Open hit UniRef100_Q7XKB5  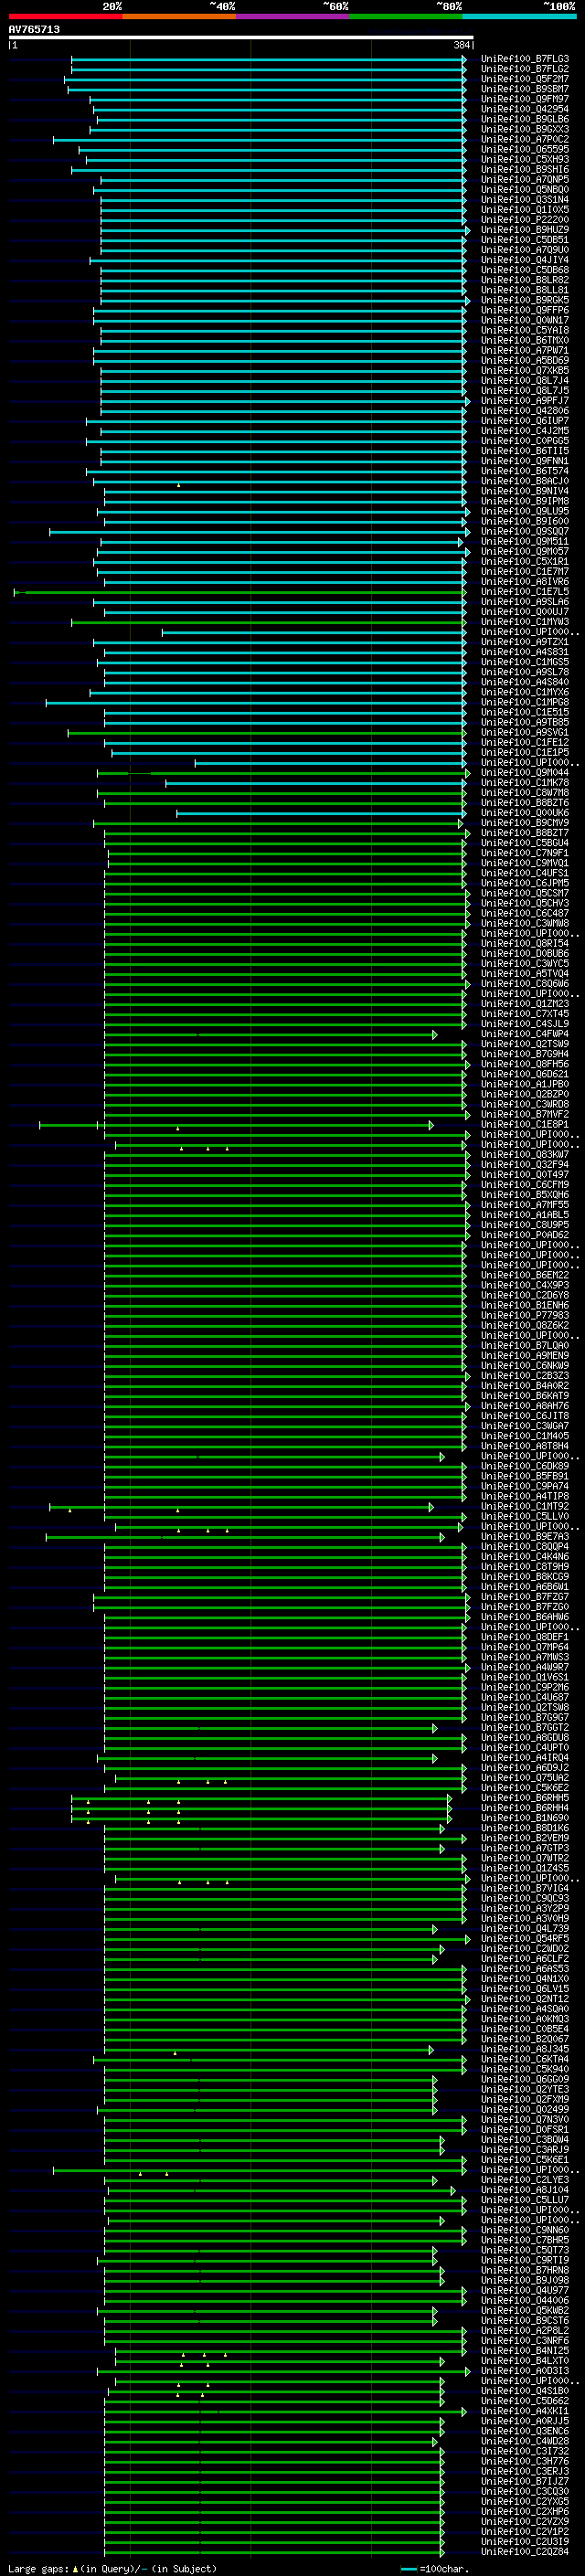[525, 370]
